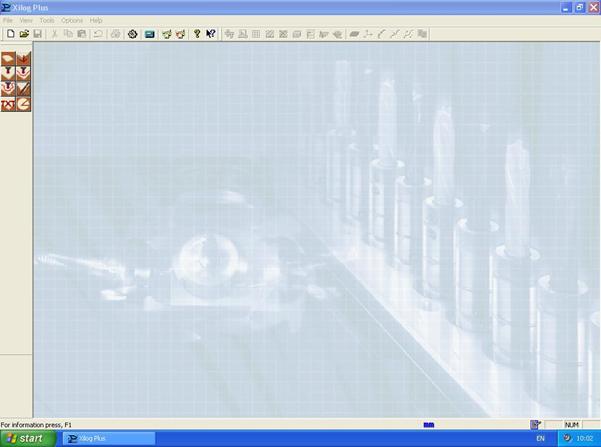Open the Options menu
The image size is (601, 447).
tap(72, 20)
